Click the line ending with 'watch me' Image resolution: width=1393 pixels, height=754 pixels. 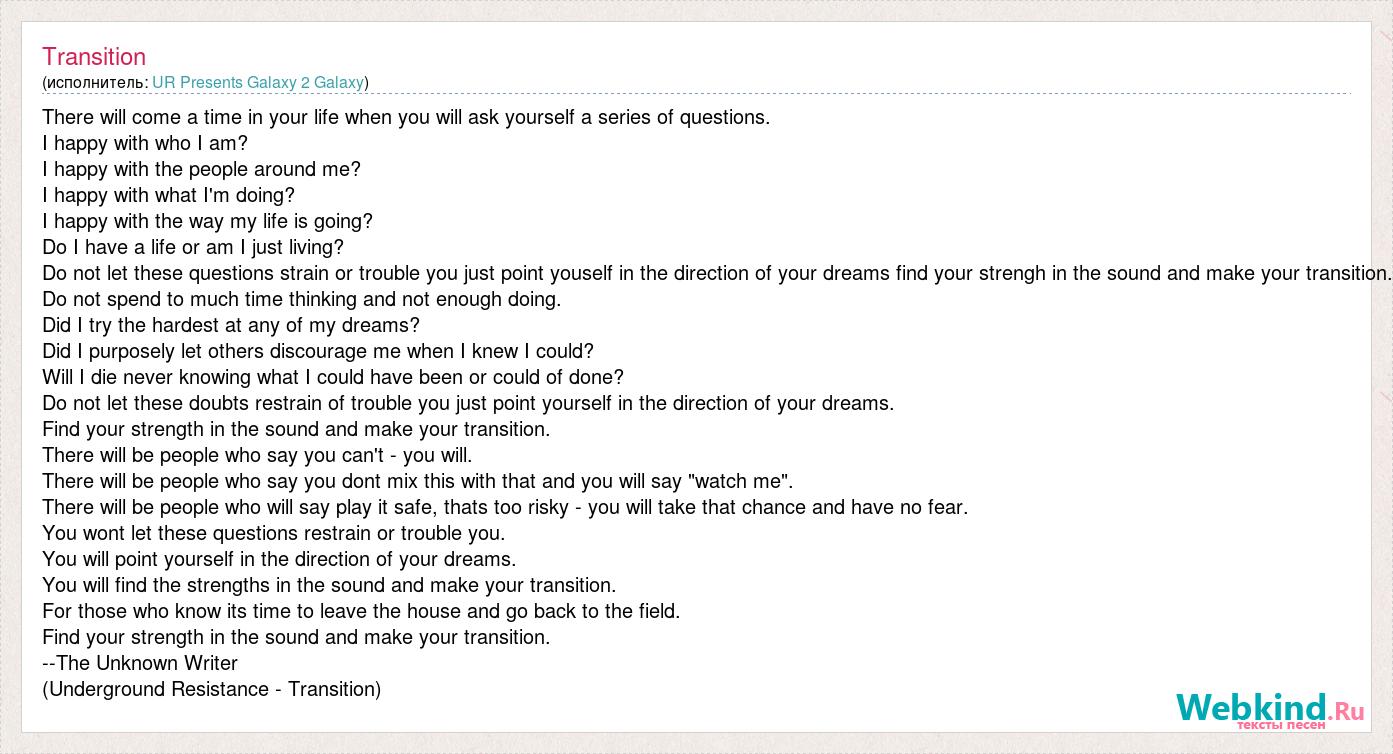point(418,481)
